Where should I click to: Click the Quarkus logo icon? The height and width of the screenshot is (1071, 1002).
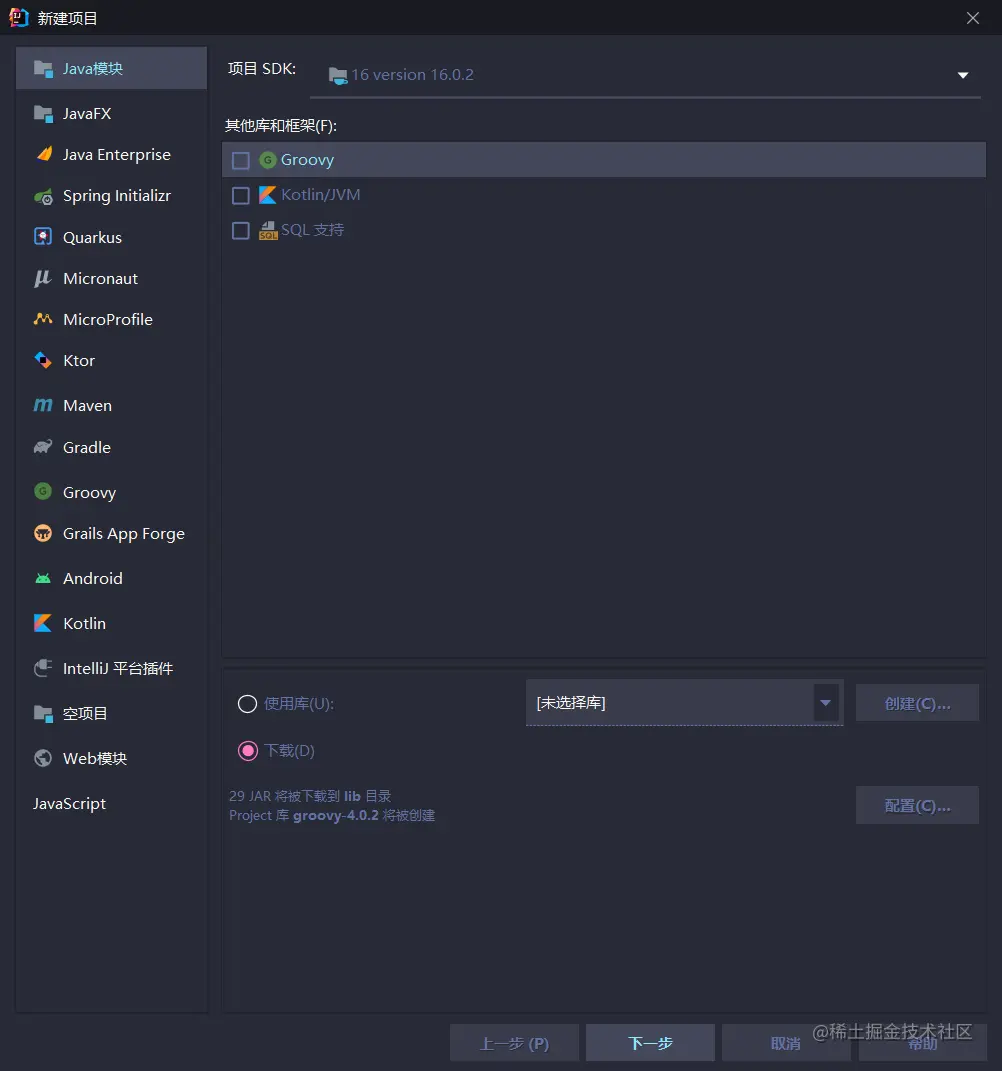tap(43, 237)
